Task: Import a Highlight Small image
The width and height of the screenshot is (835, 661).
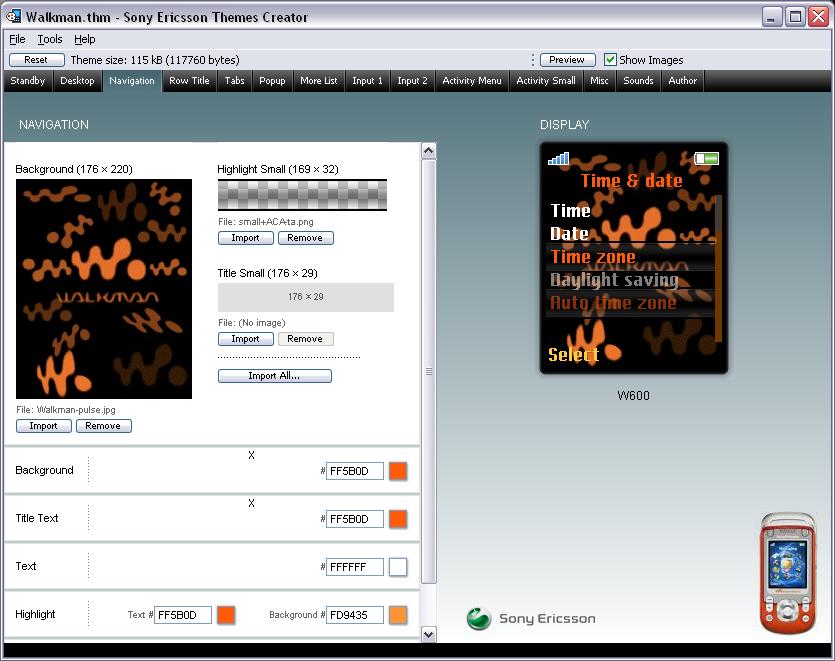Action: click(x=245, y=238)
